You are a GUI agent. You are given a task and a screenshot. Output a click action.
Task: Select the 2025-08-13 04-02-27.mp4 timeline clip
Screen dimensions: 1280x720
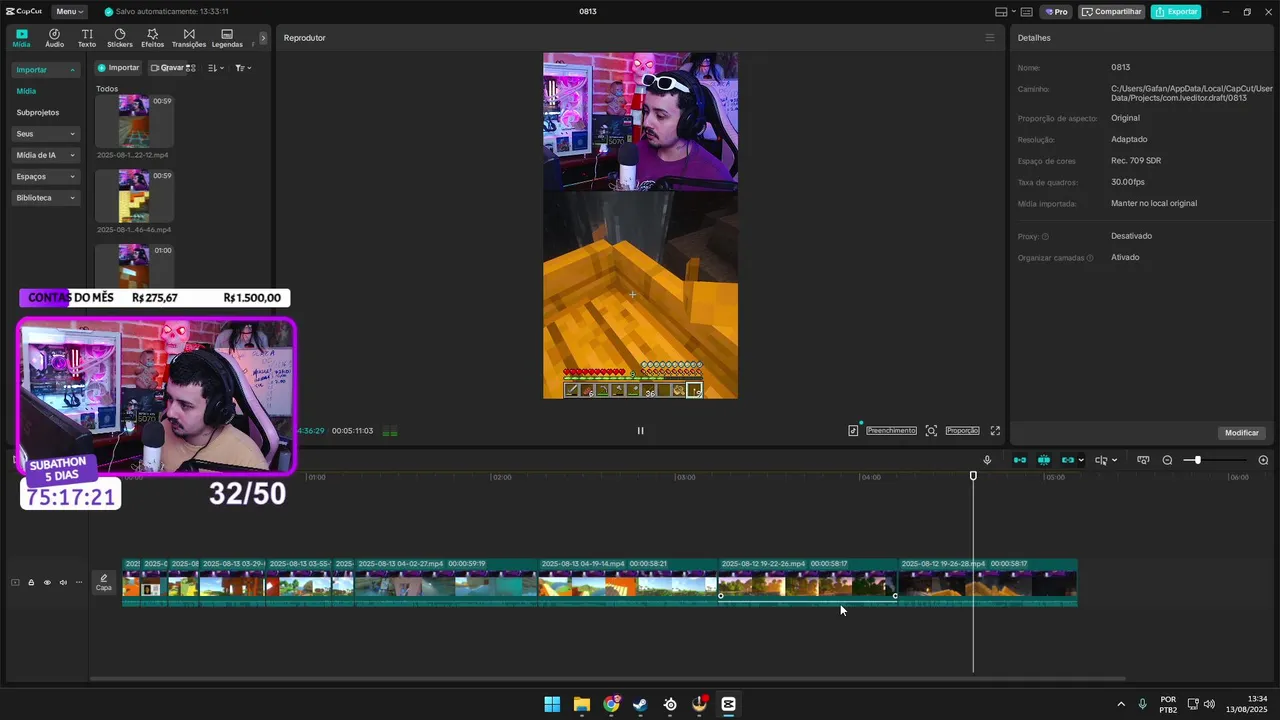pyautogui.click(x=446, y=583)
